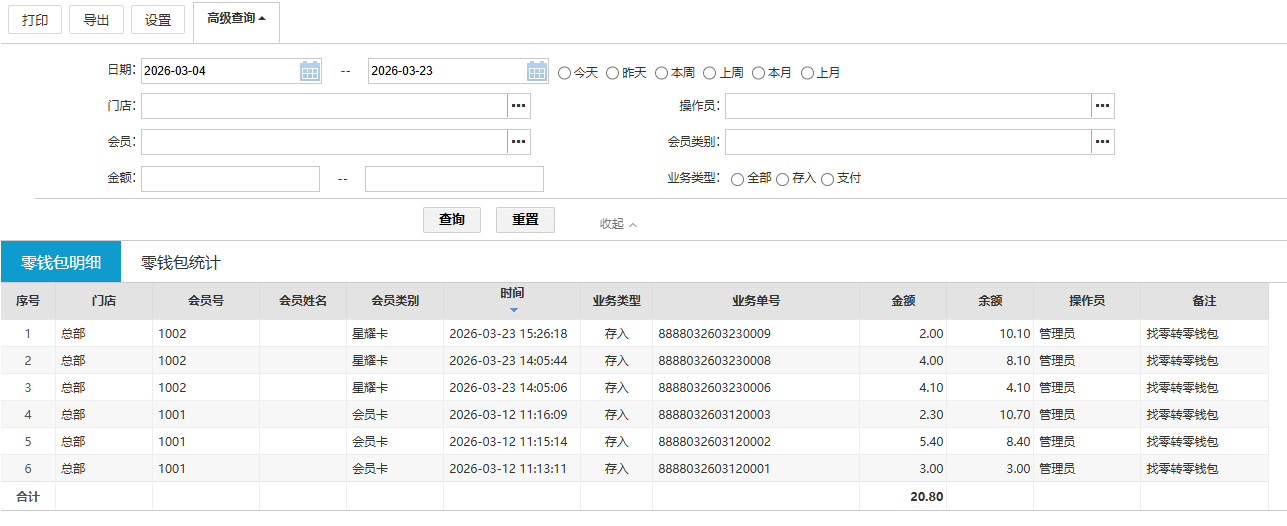Click the 查询 search button

(452, 220)
